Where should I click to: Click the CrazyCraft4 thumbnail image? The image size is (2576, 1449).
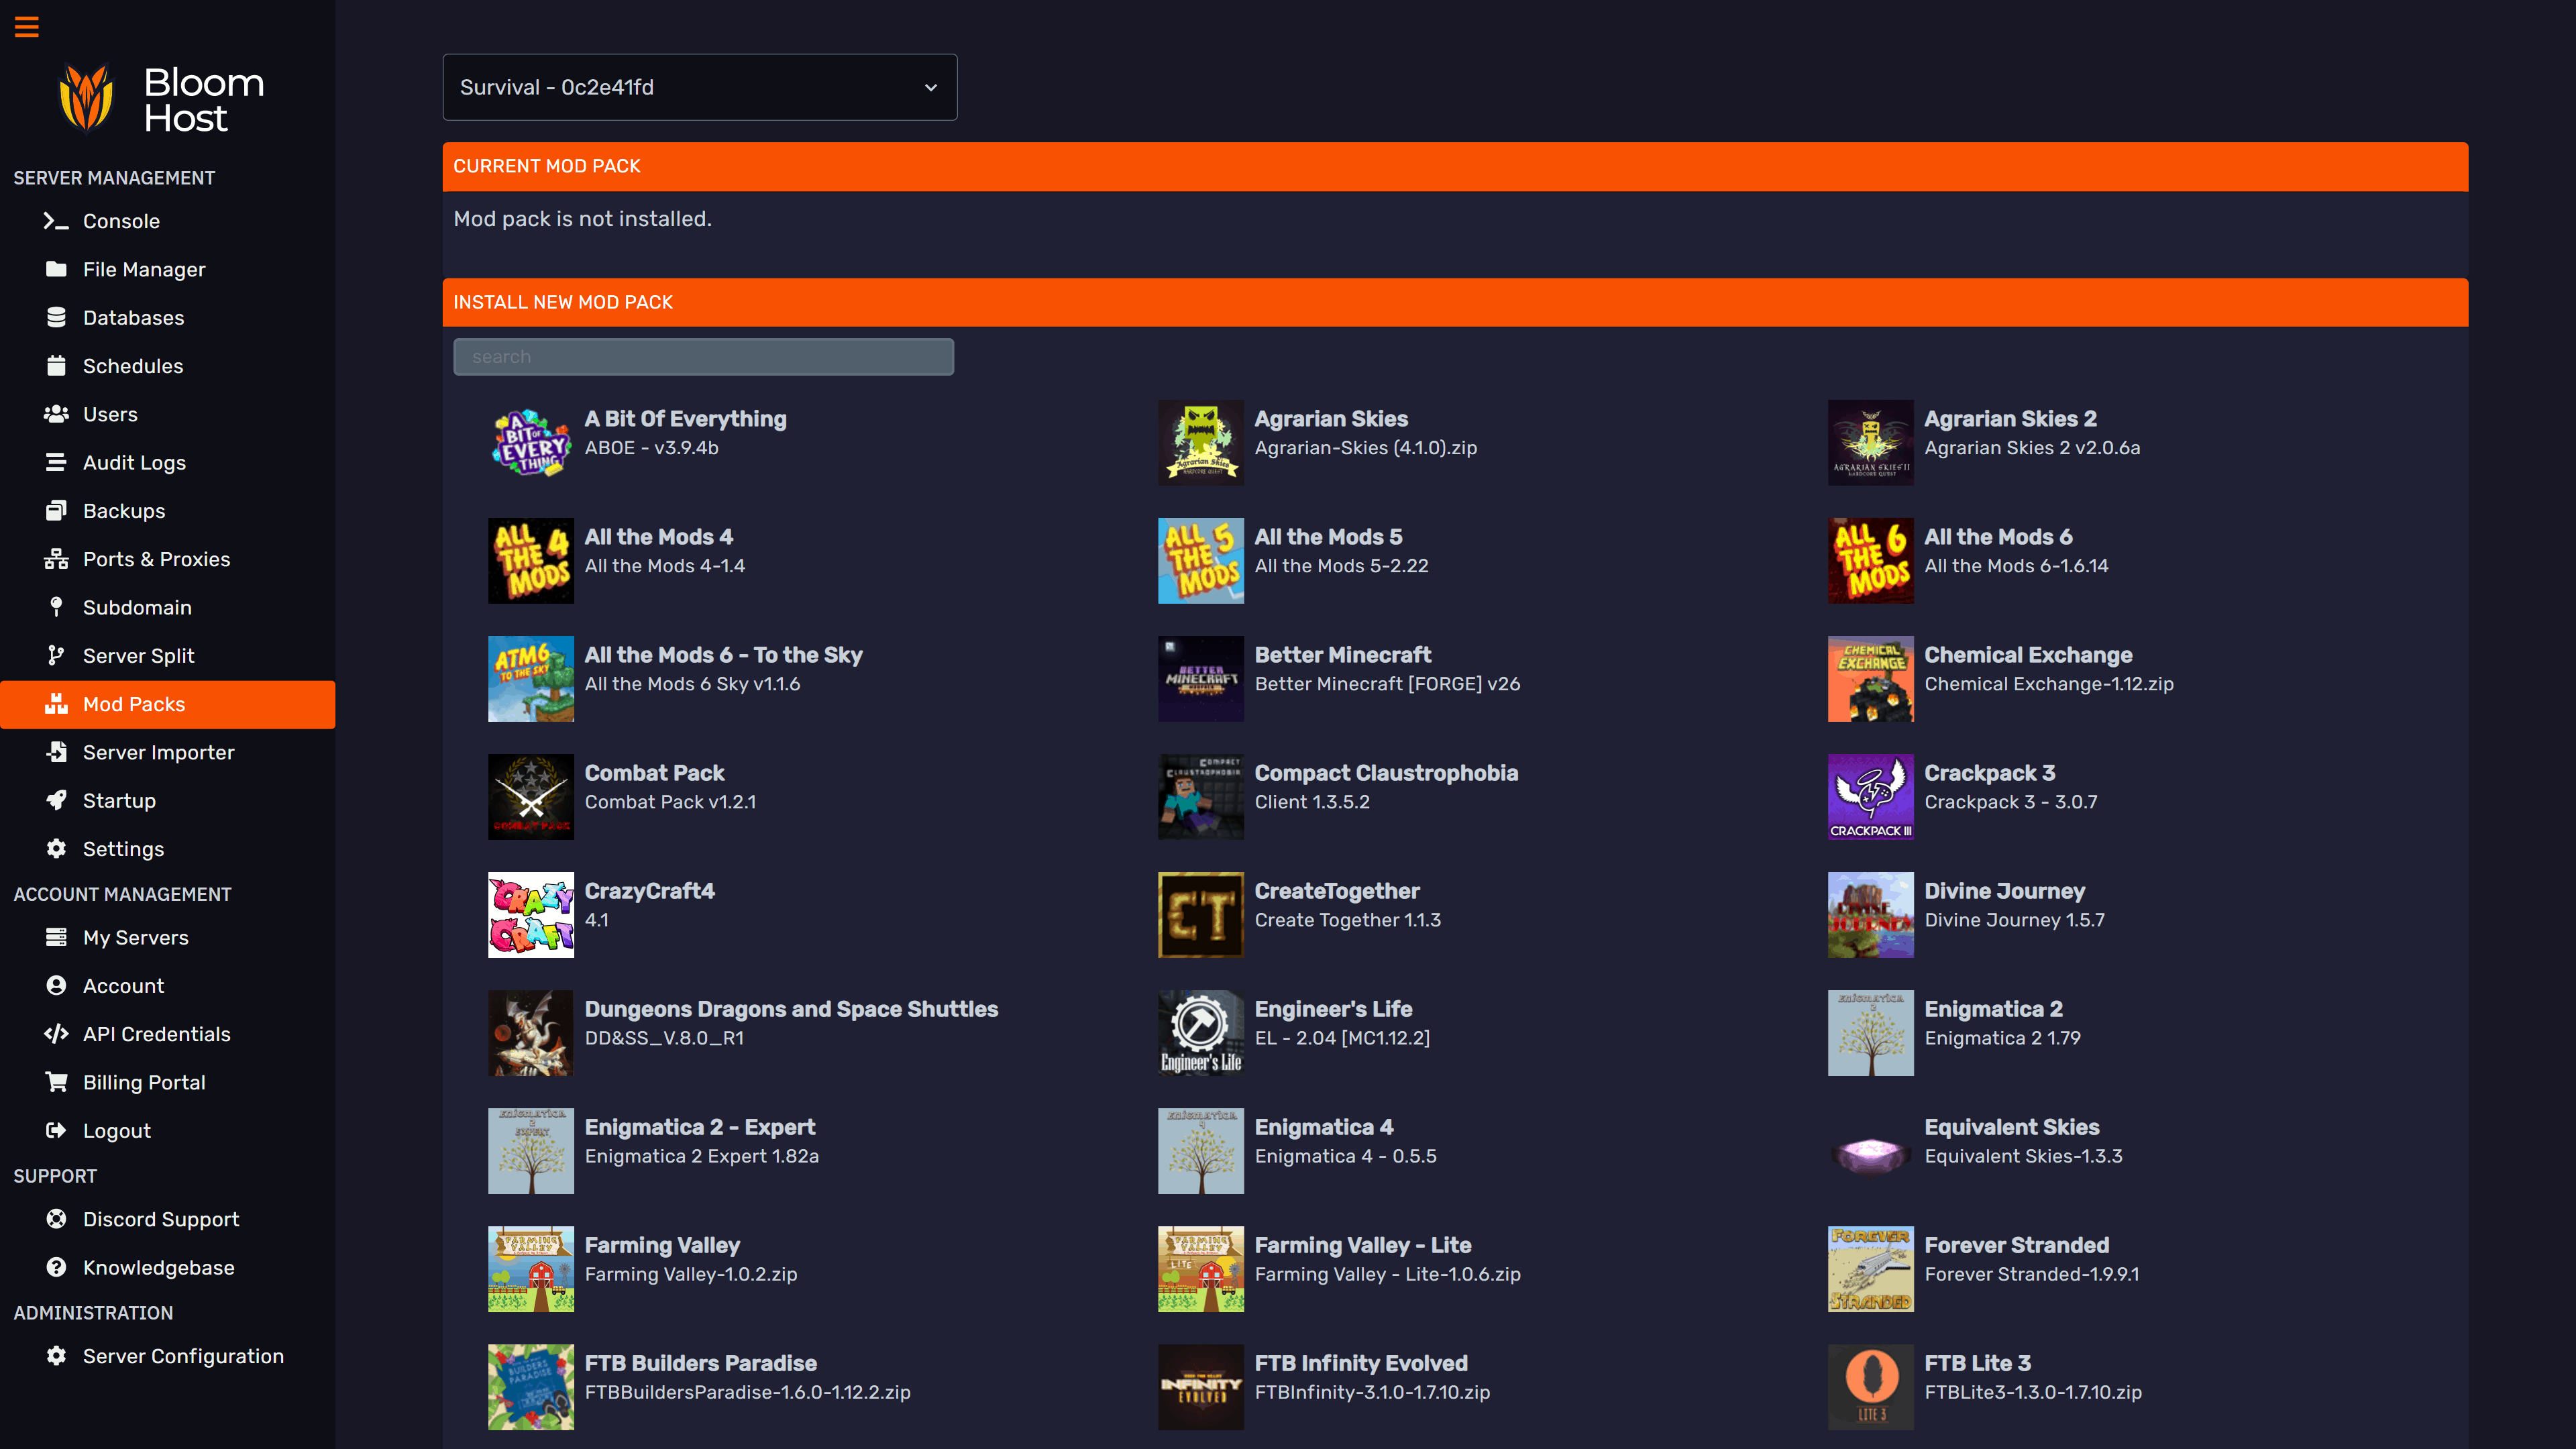pyautogui.click(x=530, y=915)
